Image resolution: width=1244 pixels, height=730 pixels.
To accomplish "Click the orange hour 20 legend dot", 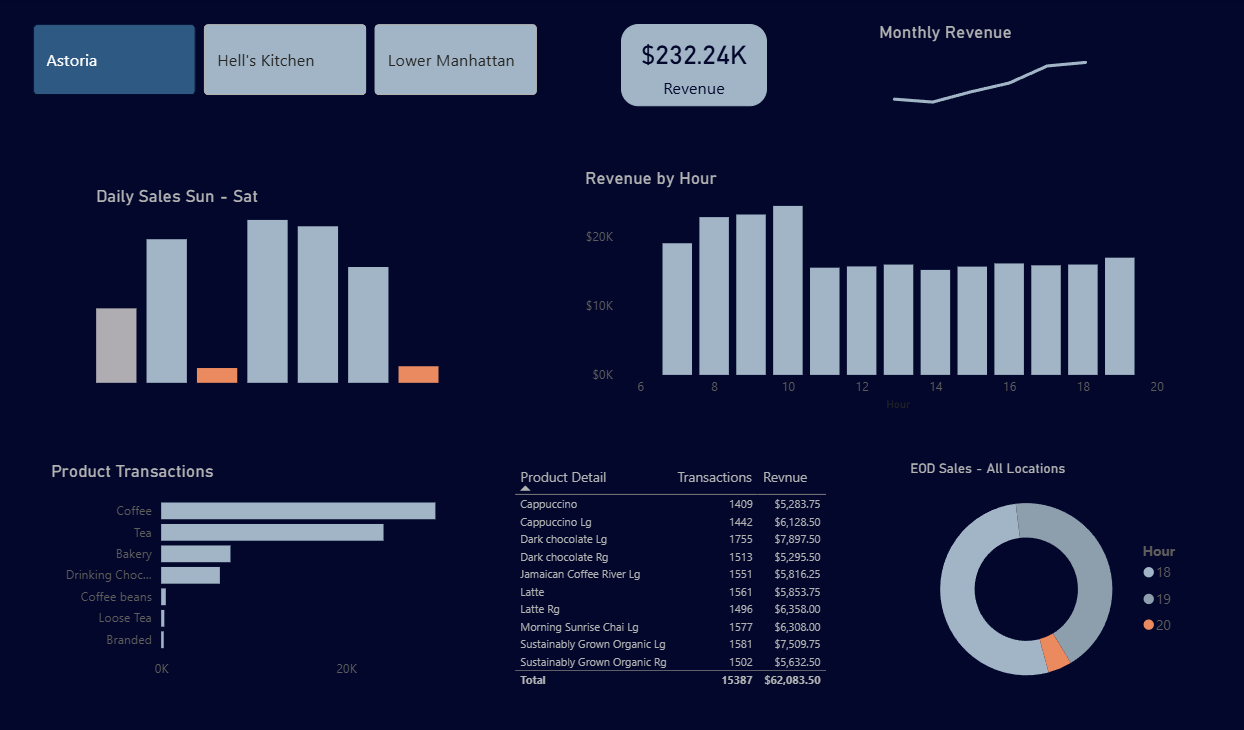I will 1149,625.
